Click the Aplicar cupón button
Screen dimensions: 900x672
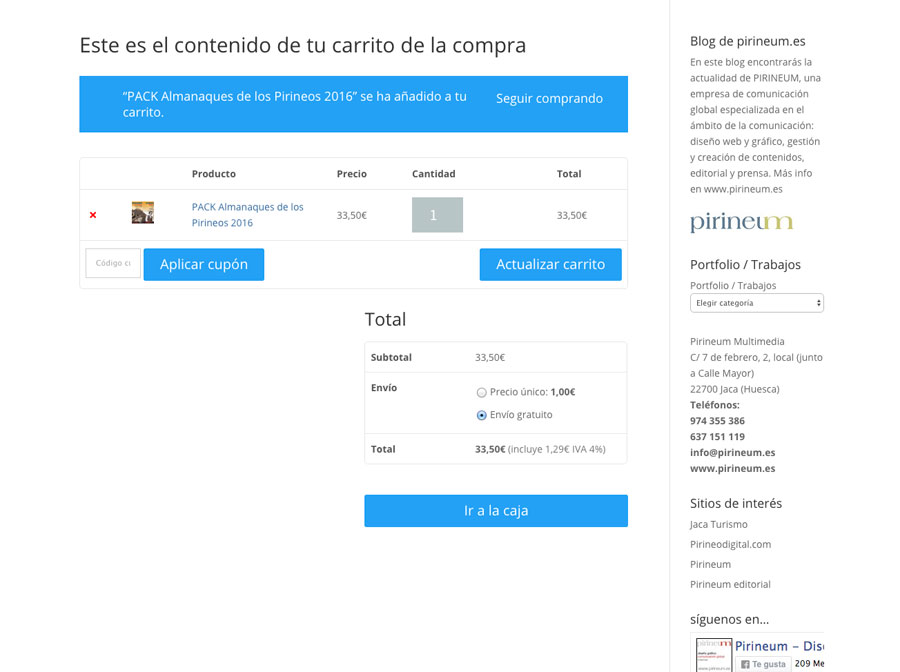[x=204, y=265]
